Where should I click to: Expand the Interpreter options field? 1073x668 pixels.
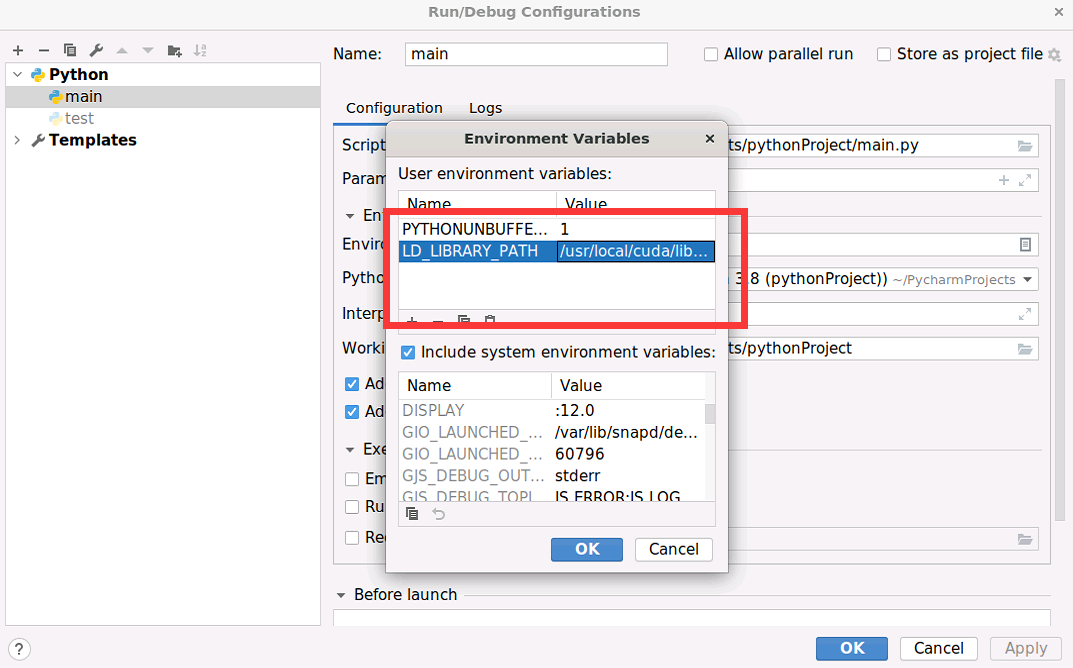pyautogui.click(x=1024, y=314)
